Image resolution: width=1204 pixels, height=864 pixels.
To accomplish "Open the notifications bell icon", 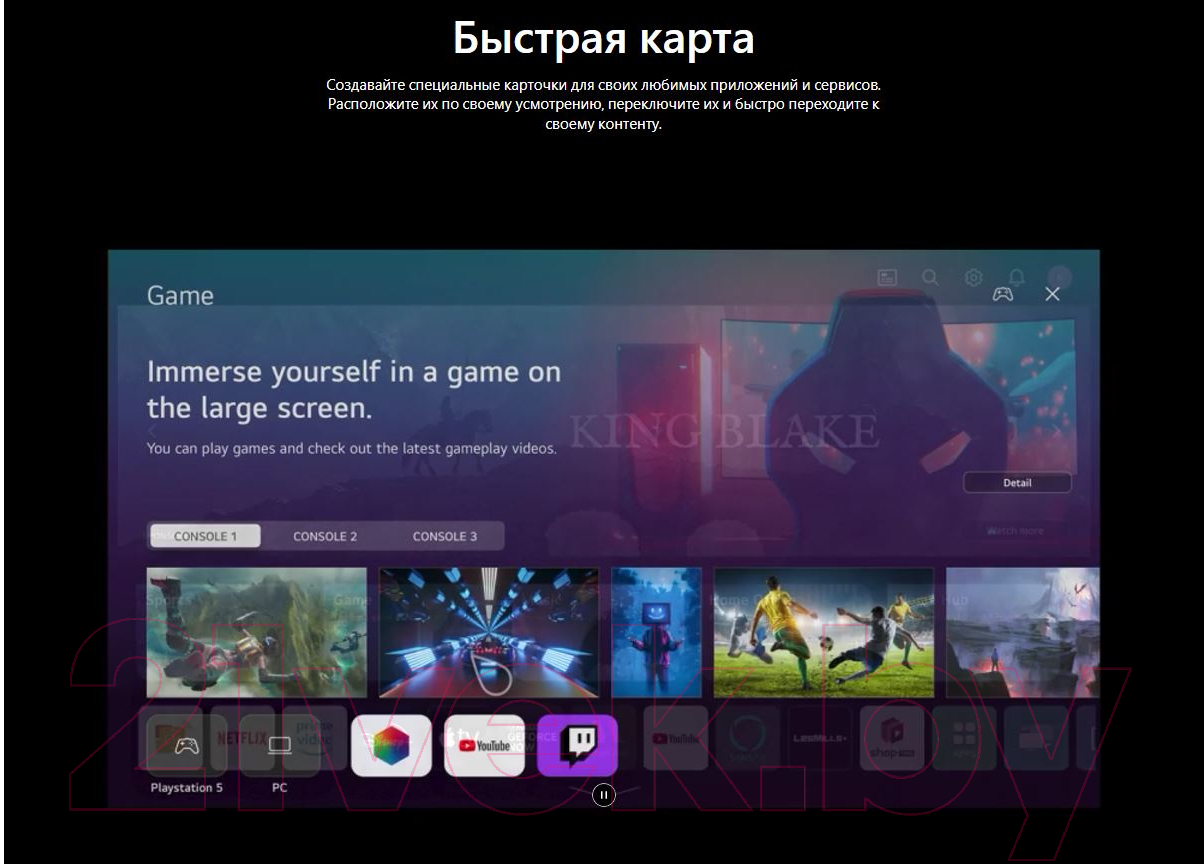I will pyautogui.click(x=1016, y=278).
